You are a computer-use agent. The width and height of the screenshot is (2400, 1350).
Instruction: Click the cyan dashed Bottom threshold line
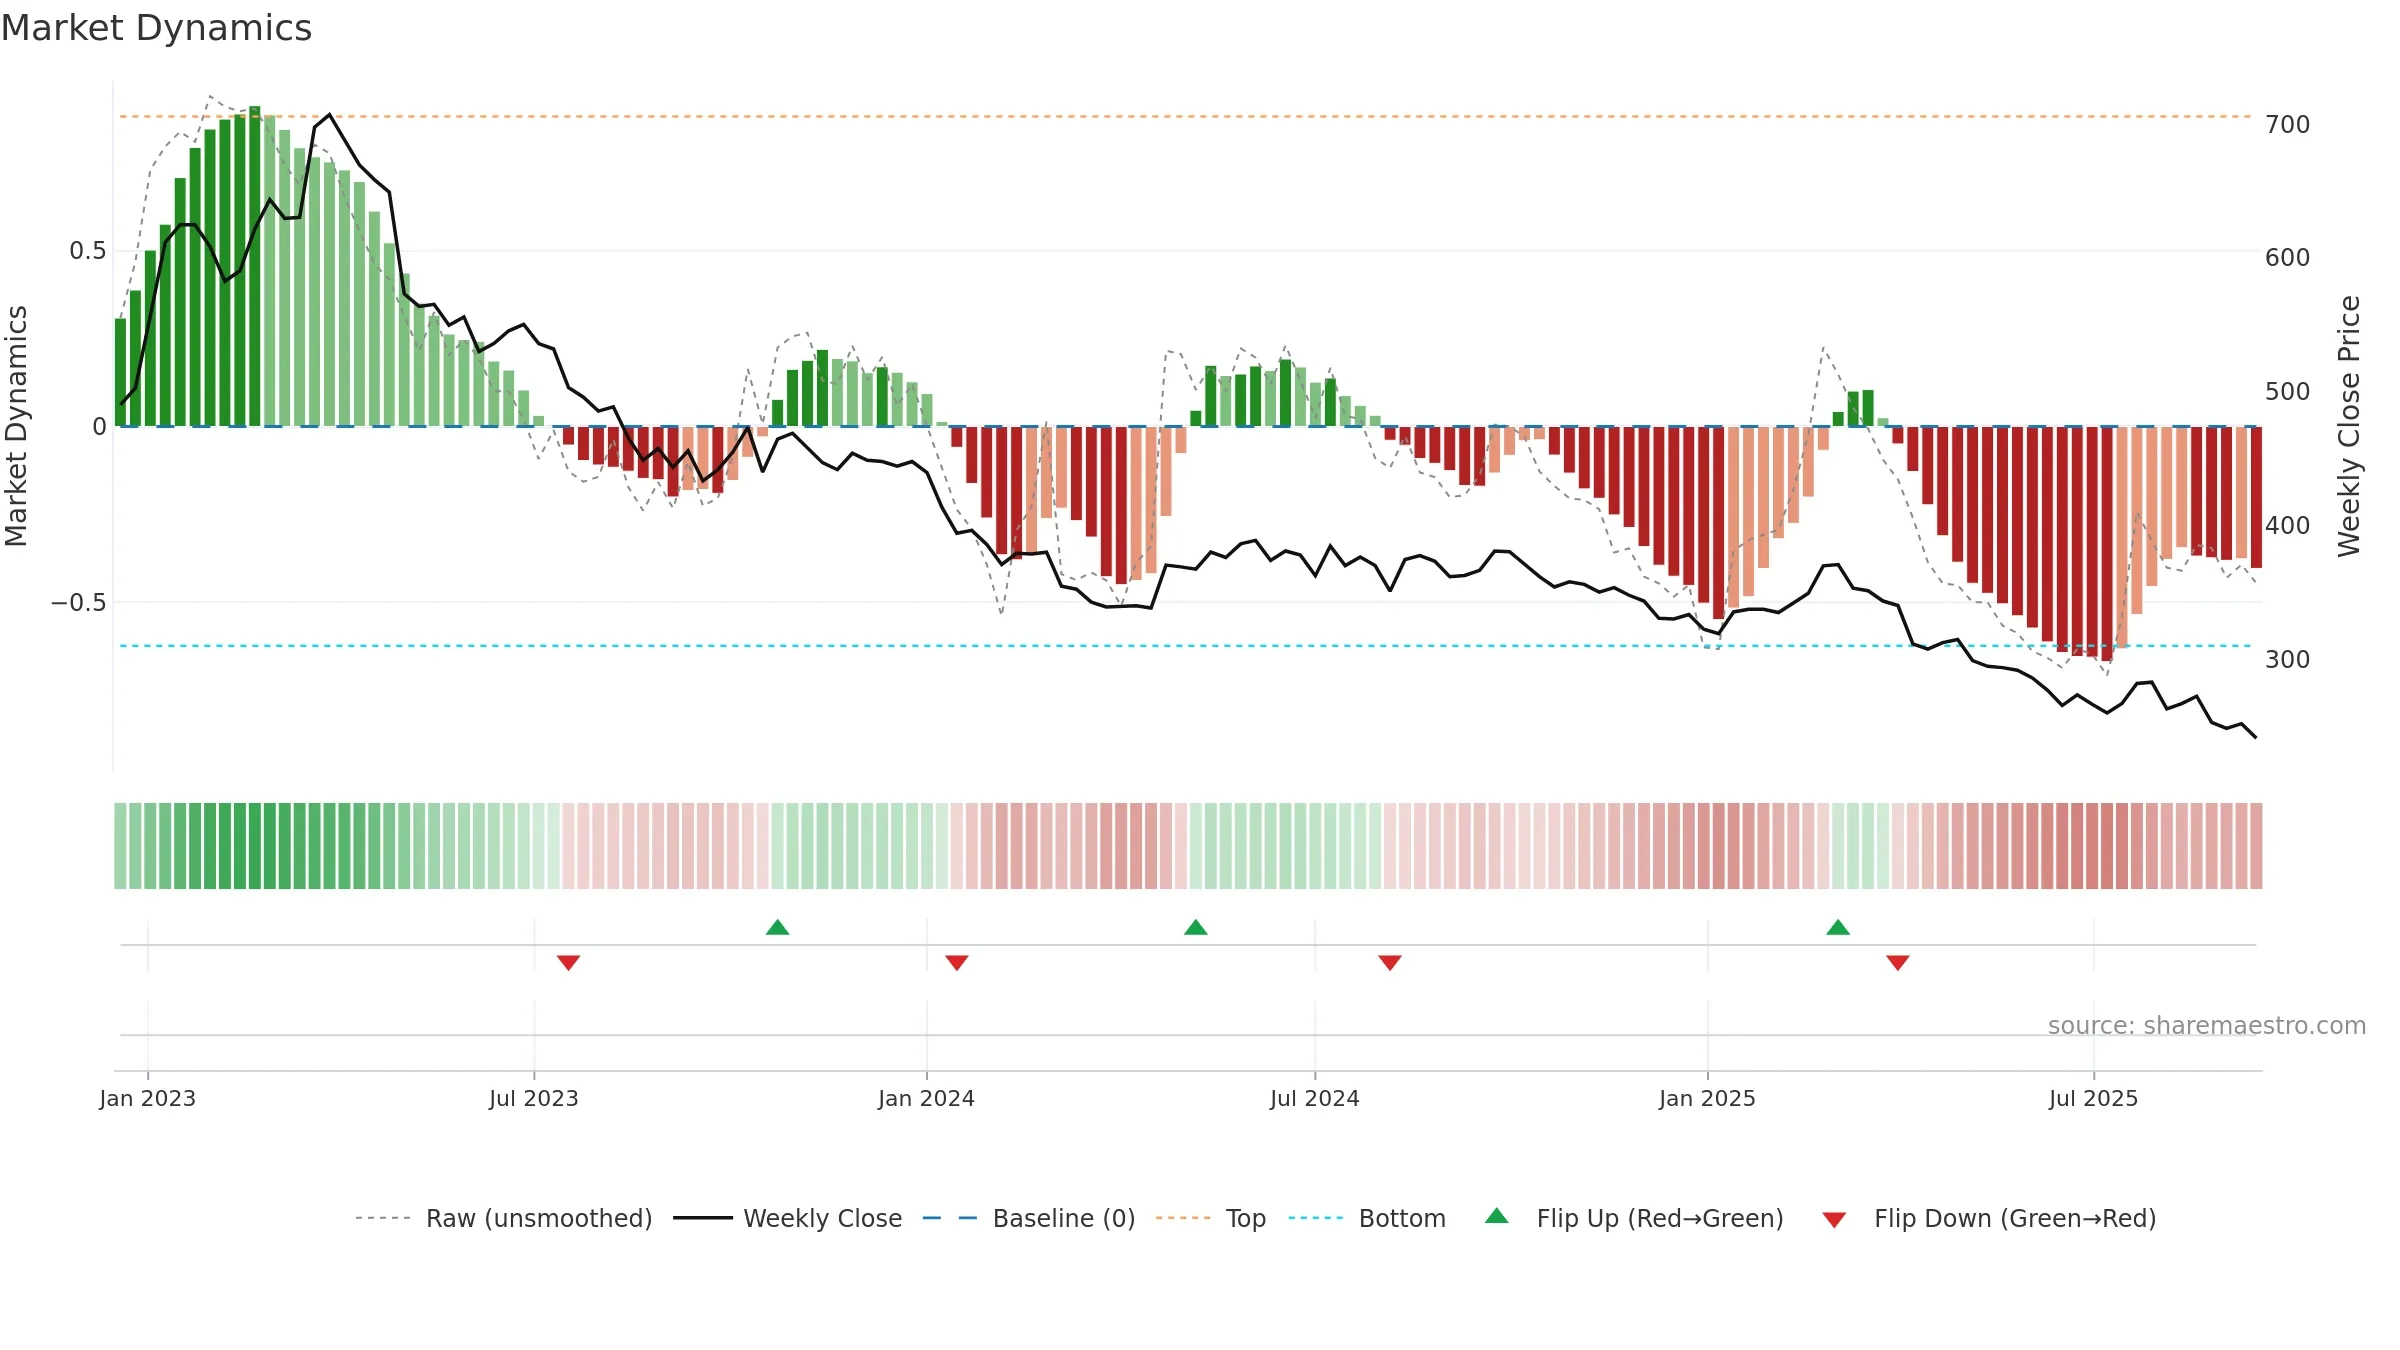[x=1188, y=646]
